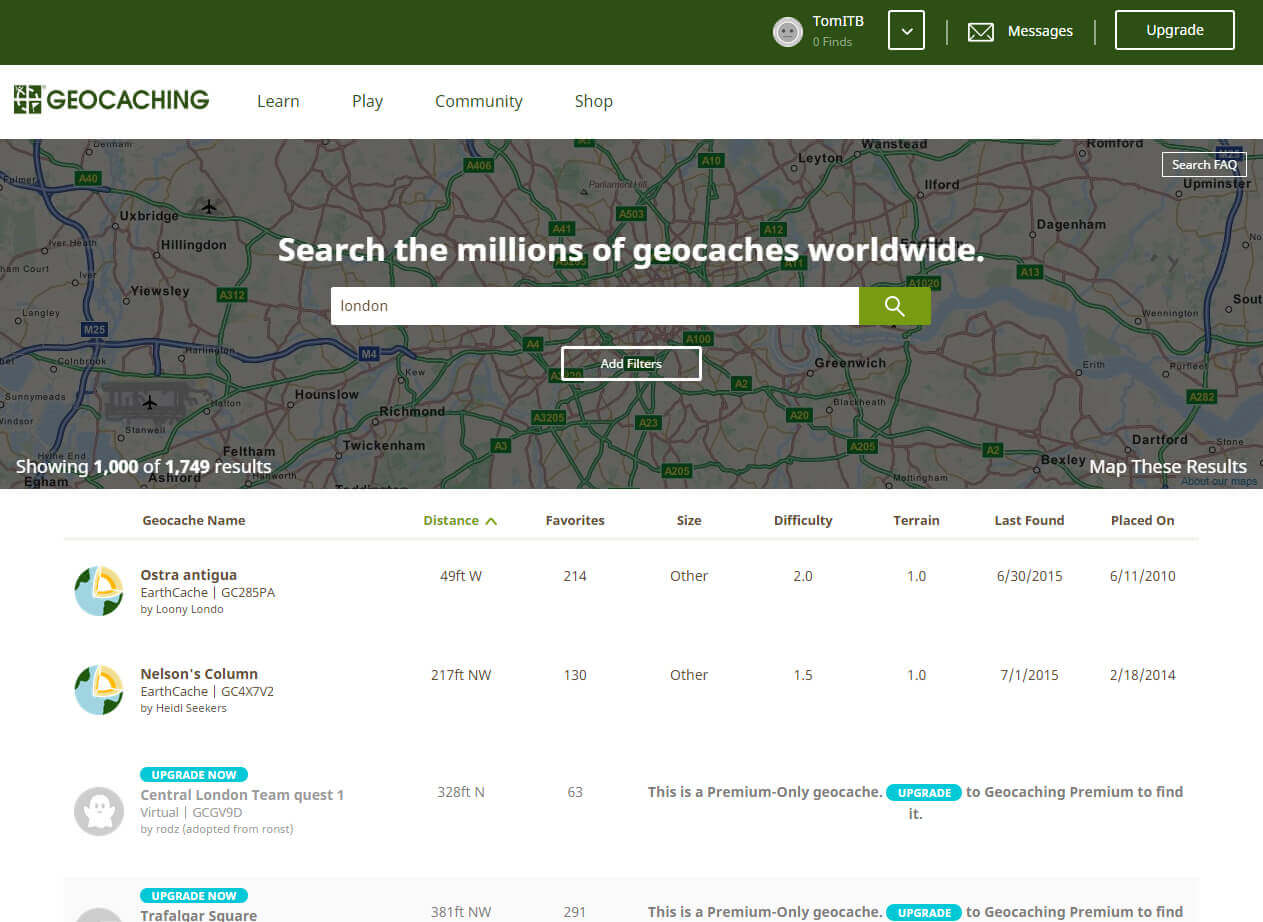The width and height of the screenshot is (1263, 922).
Task: Open the Search FAQ
Action: [1204, 164]
